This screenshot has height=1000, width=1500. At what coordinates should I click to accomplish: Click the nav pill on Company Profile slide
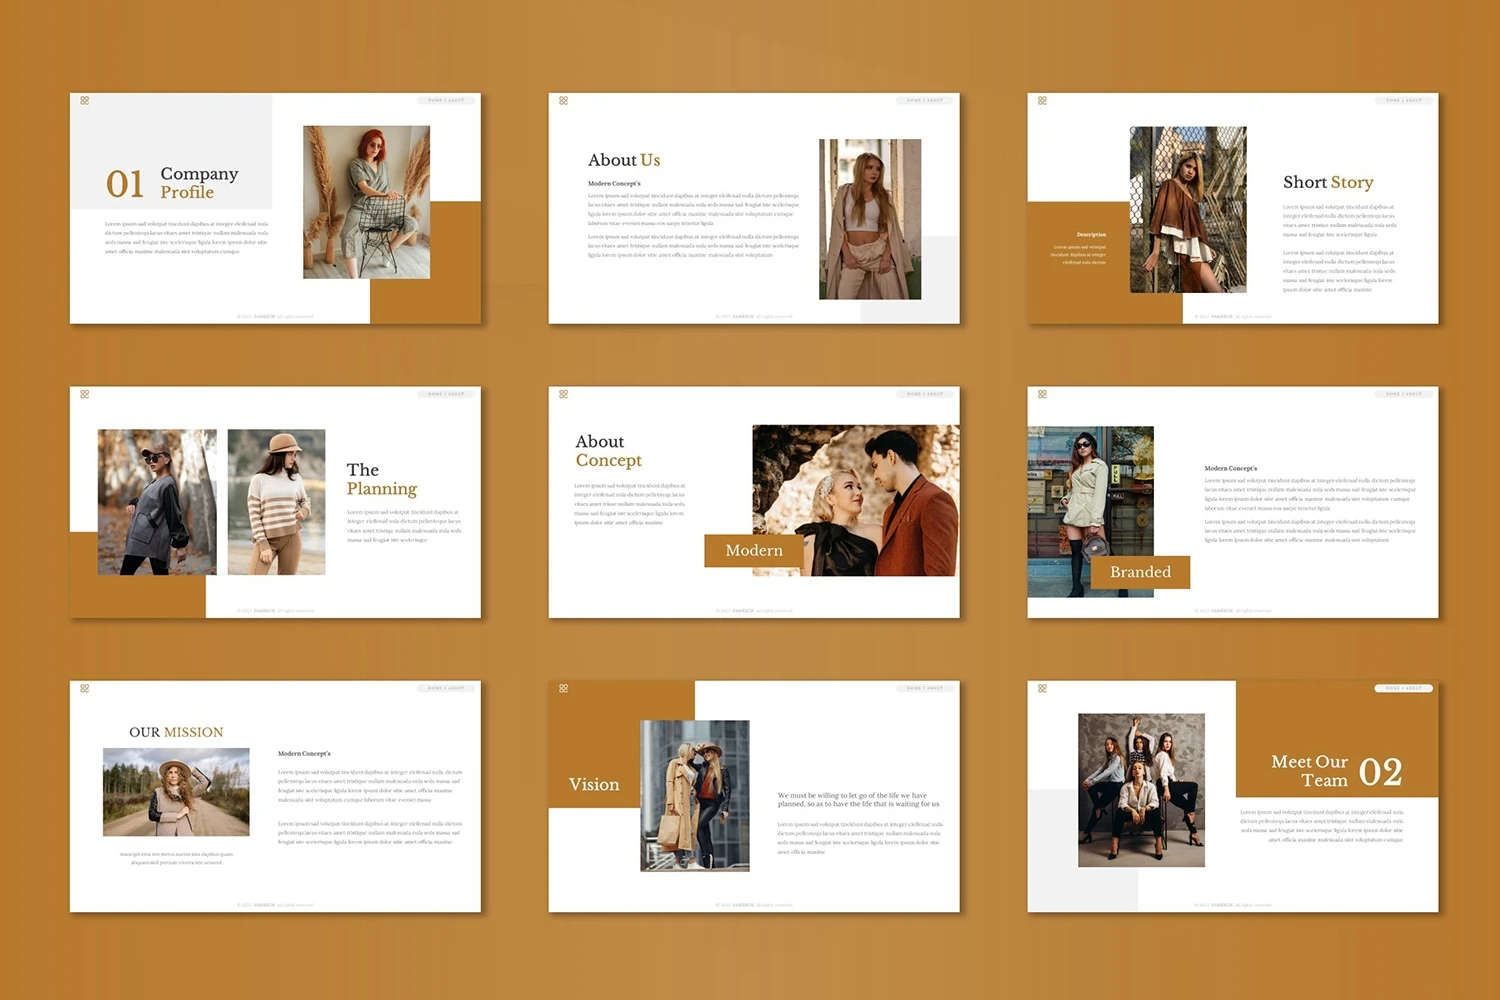445,101
